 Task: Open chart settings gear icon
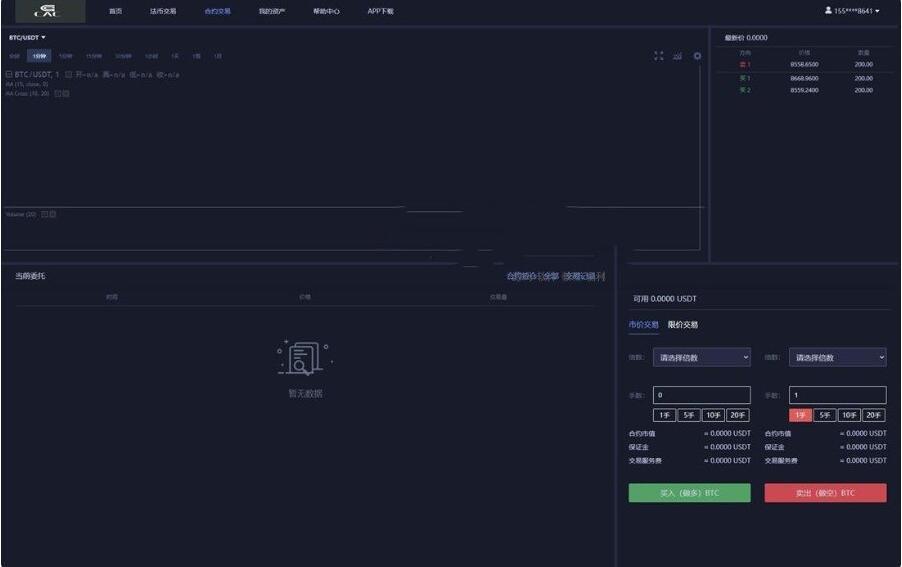pos(697,56)
